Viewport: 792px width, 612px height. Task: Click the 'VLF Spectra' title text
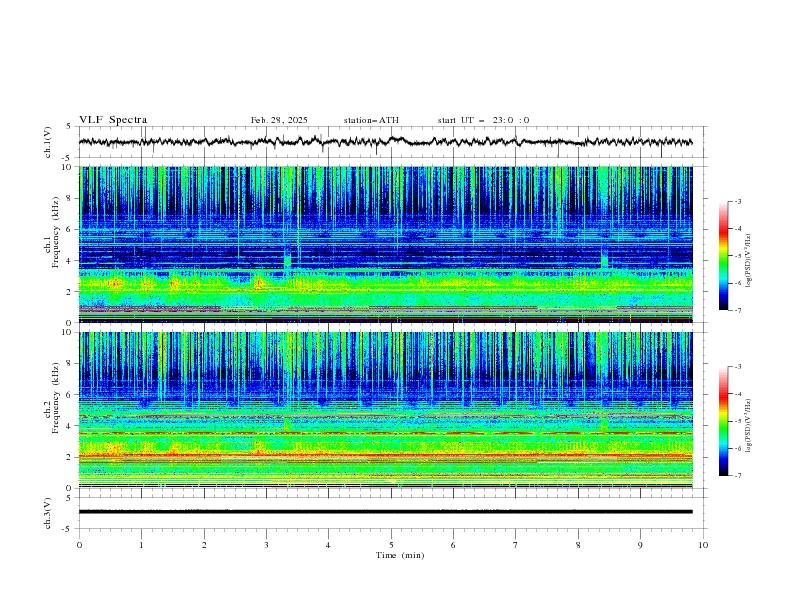pos(113,120)
